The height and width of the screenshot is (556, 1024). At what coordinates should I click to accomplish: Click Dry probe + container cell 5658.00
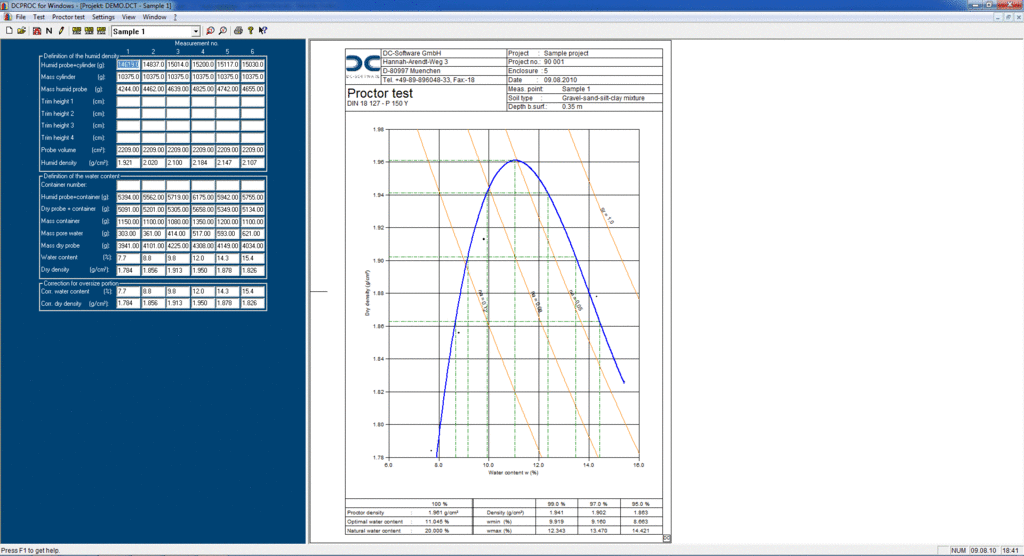click(202, 210)
